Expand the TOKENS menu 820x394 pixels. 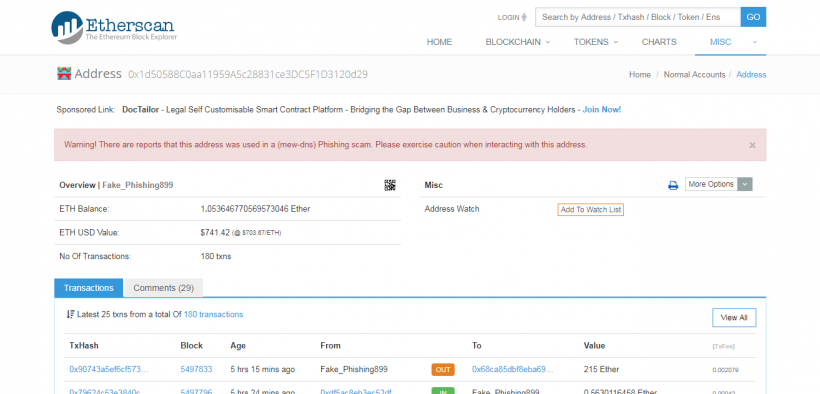tap(596, 42)
